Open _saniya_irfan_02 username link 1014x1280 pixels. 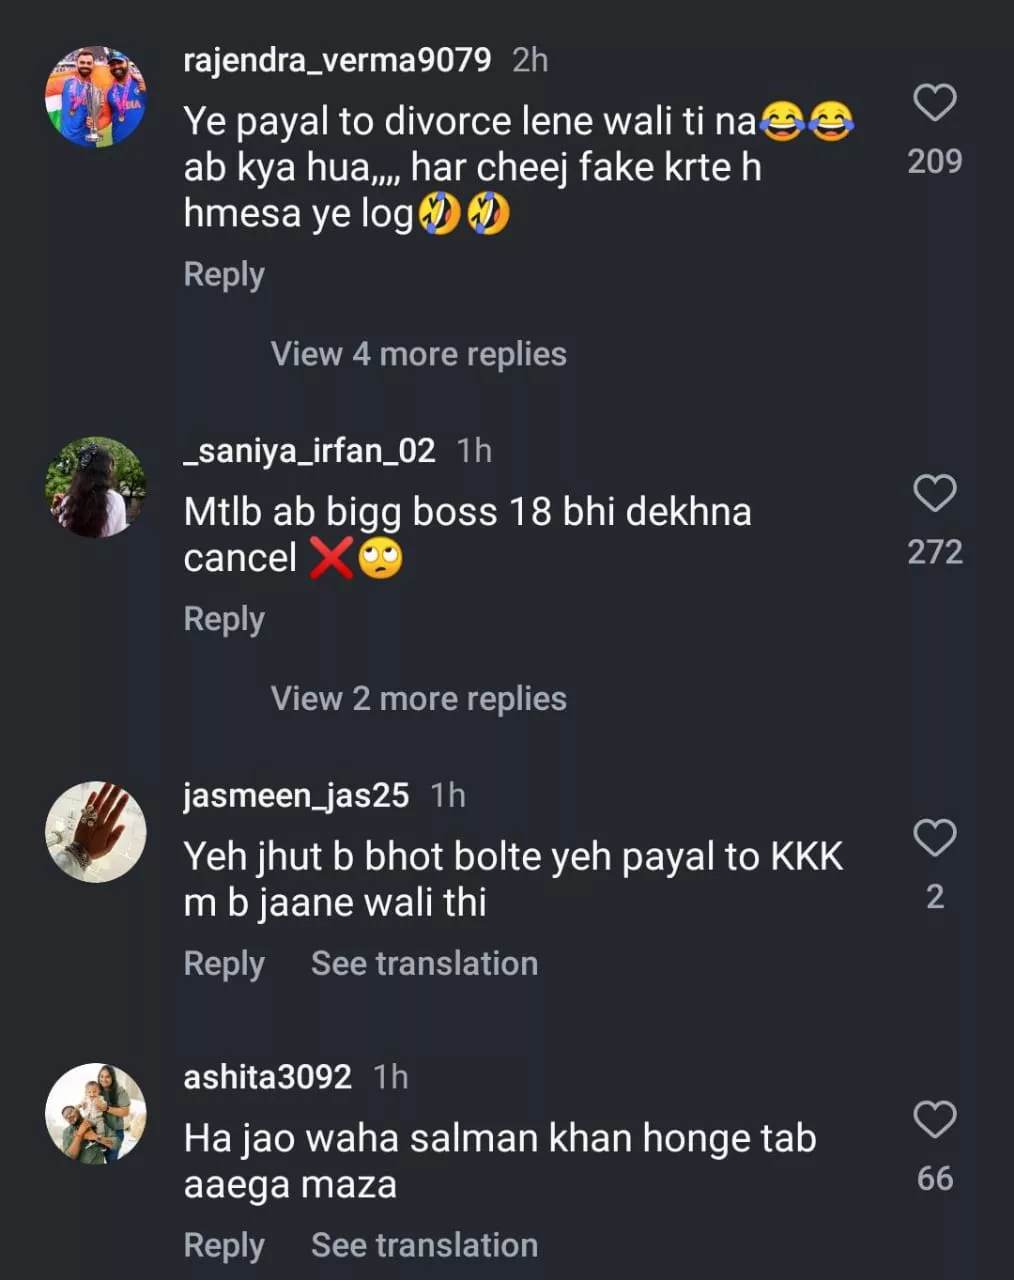309,451
